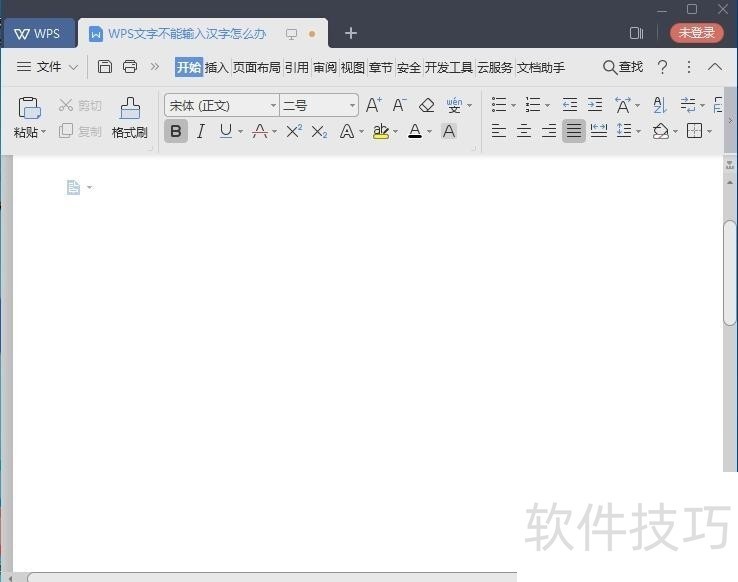Image resolution: width=738 pixels, height=582 pixels.
Task: Open the 页面布局 ribbon tab
Action: click(x=257, y=67)
